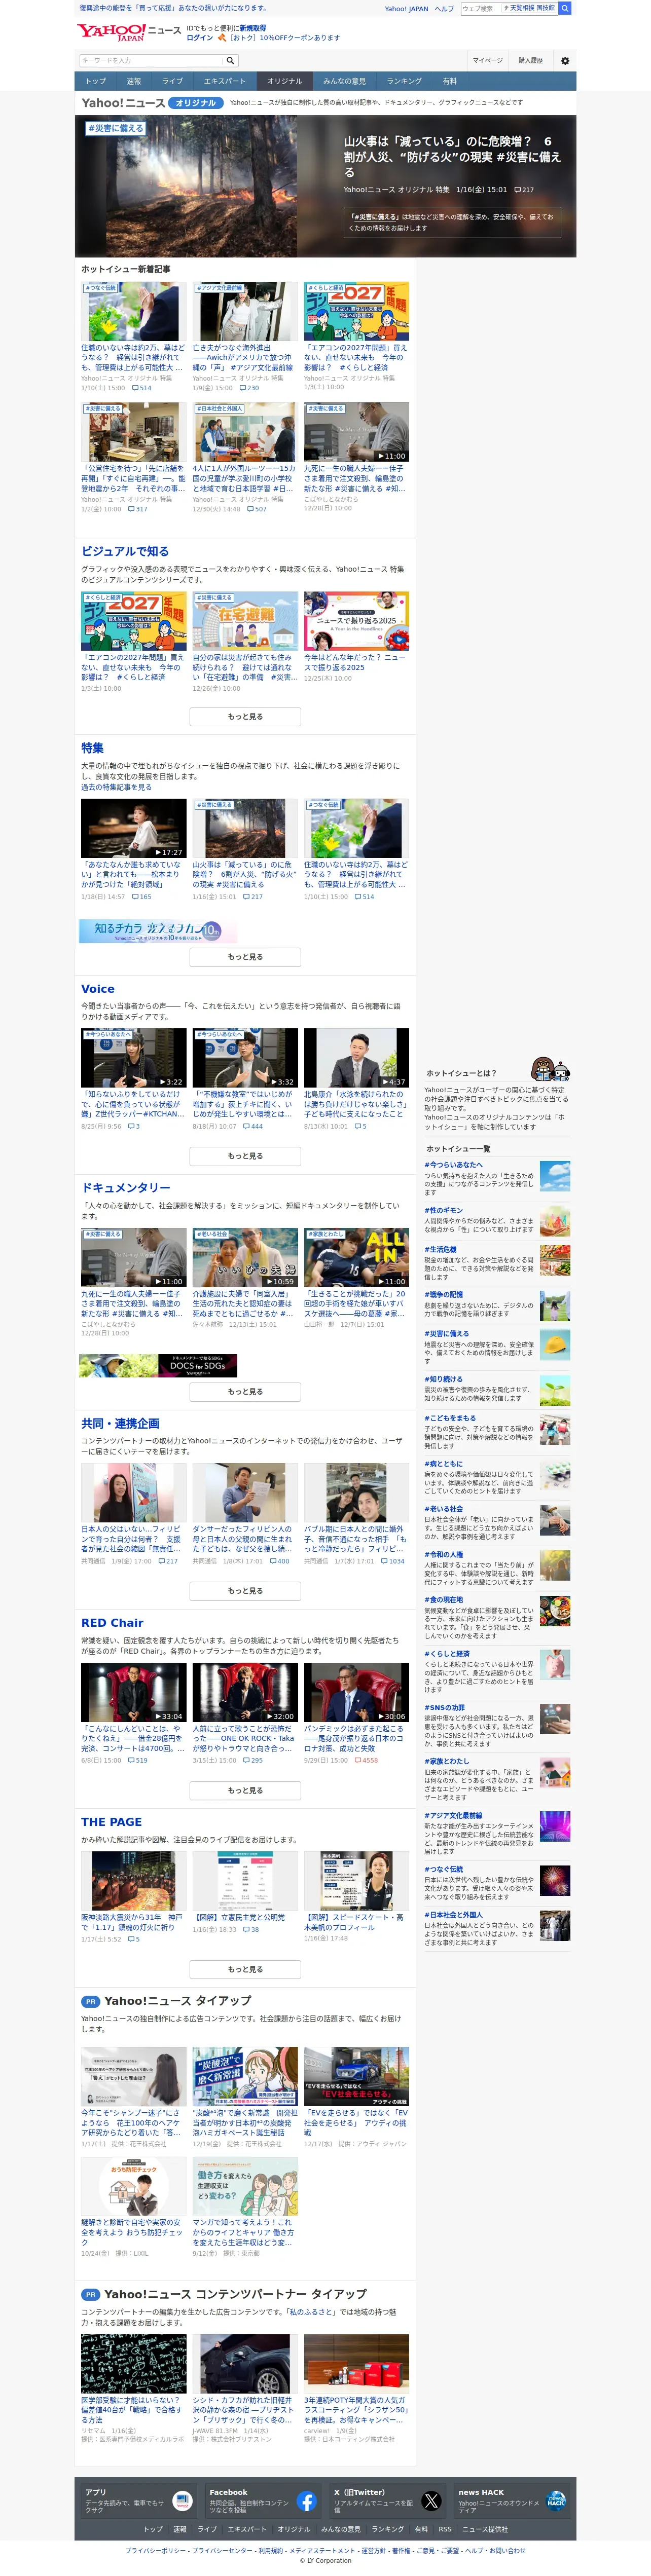Screen dimensions: 651x2576
Task: Click the Facebook icon in footer
Action: 307,2501
